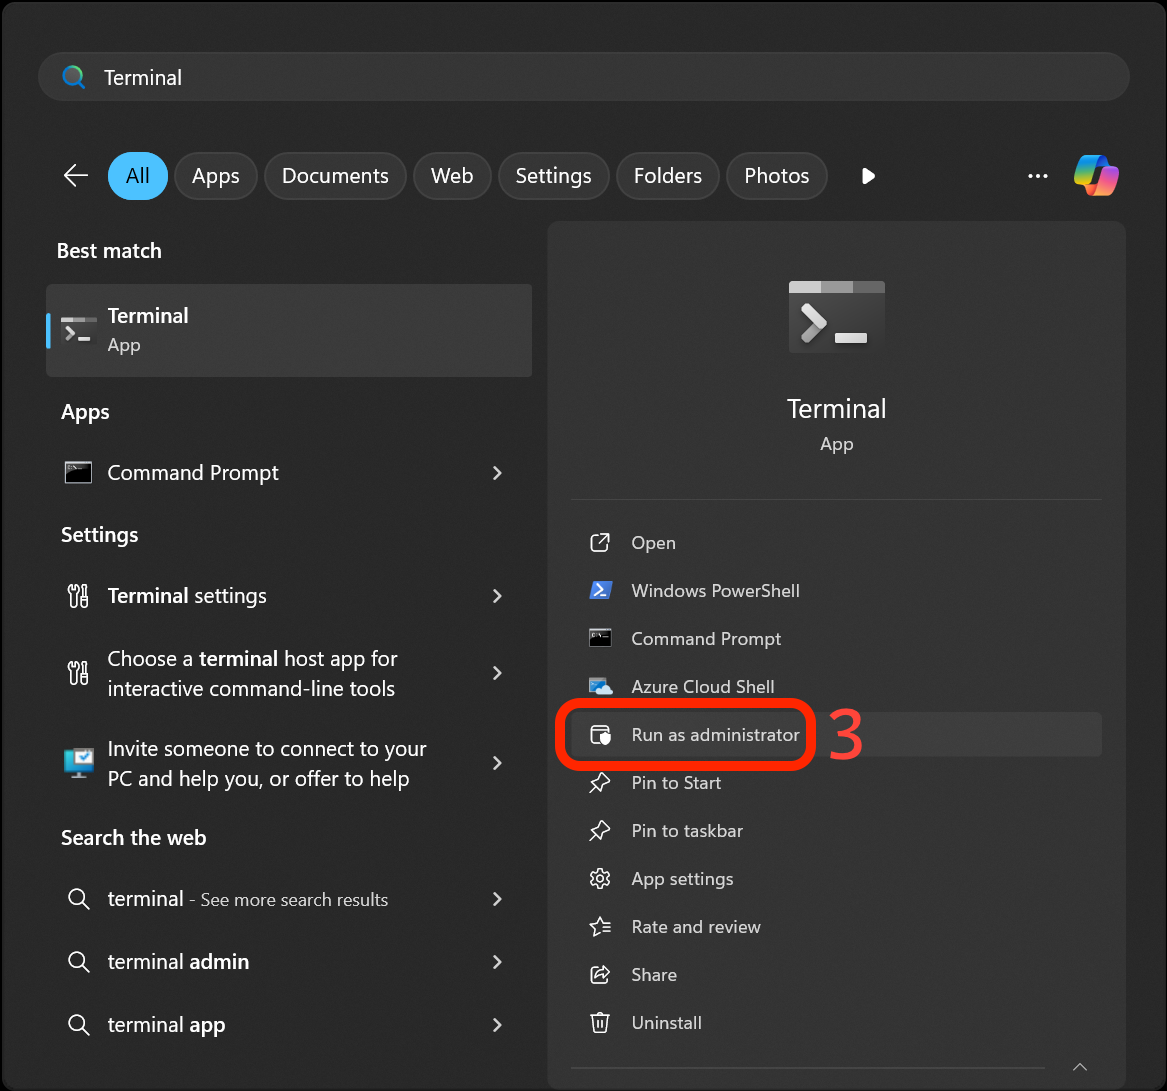Switch to the Apps filter tab
Viewport: 1167px width, 1091px height.
tap(215, 175)
